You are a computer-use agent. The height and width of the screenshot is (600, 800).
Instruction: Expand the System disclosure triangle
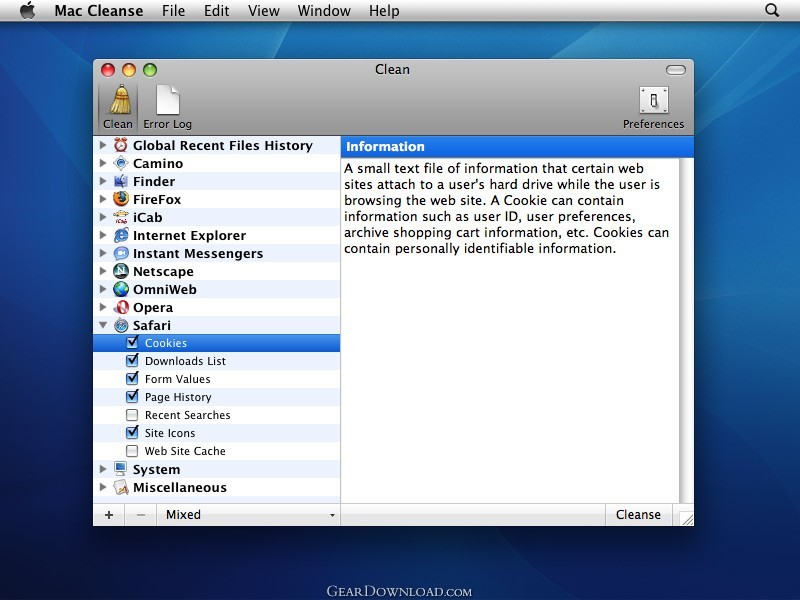103,468
